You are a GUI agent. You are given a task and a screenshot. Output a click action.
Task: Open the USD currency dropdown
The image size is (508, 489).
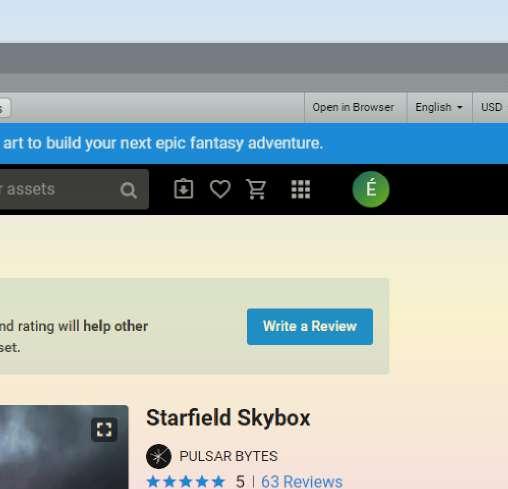point(491,107)
